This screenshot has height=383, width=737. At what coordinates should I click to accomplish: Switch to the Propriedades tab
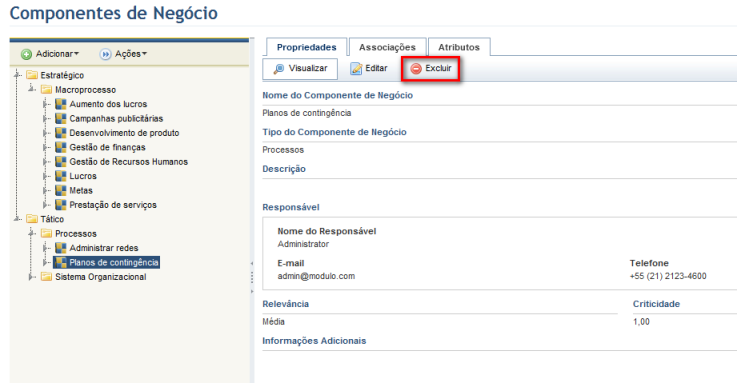tap(306, 47)
